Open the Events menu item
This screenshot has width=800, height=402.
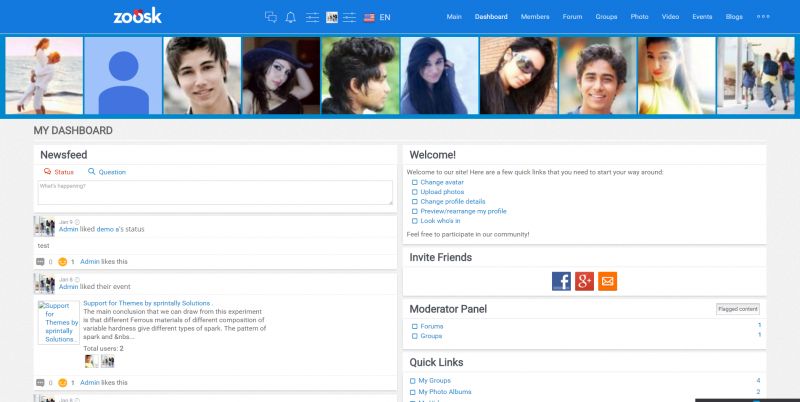point(702,17)
